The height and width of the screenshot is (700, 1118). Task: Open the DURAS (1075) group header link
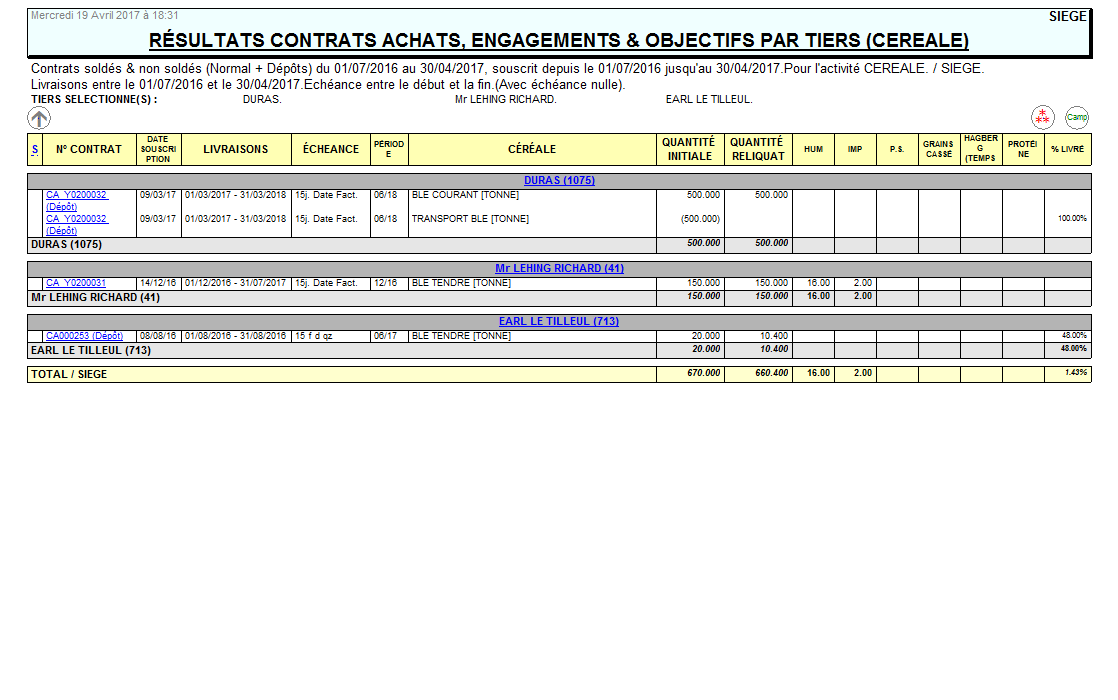[x=558, y=179]
